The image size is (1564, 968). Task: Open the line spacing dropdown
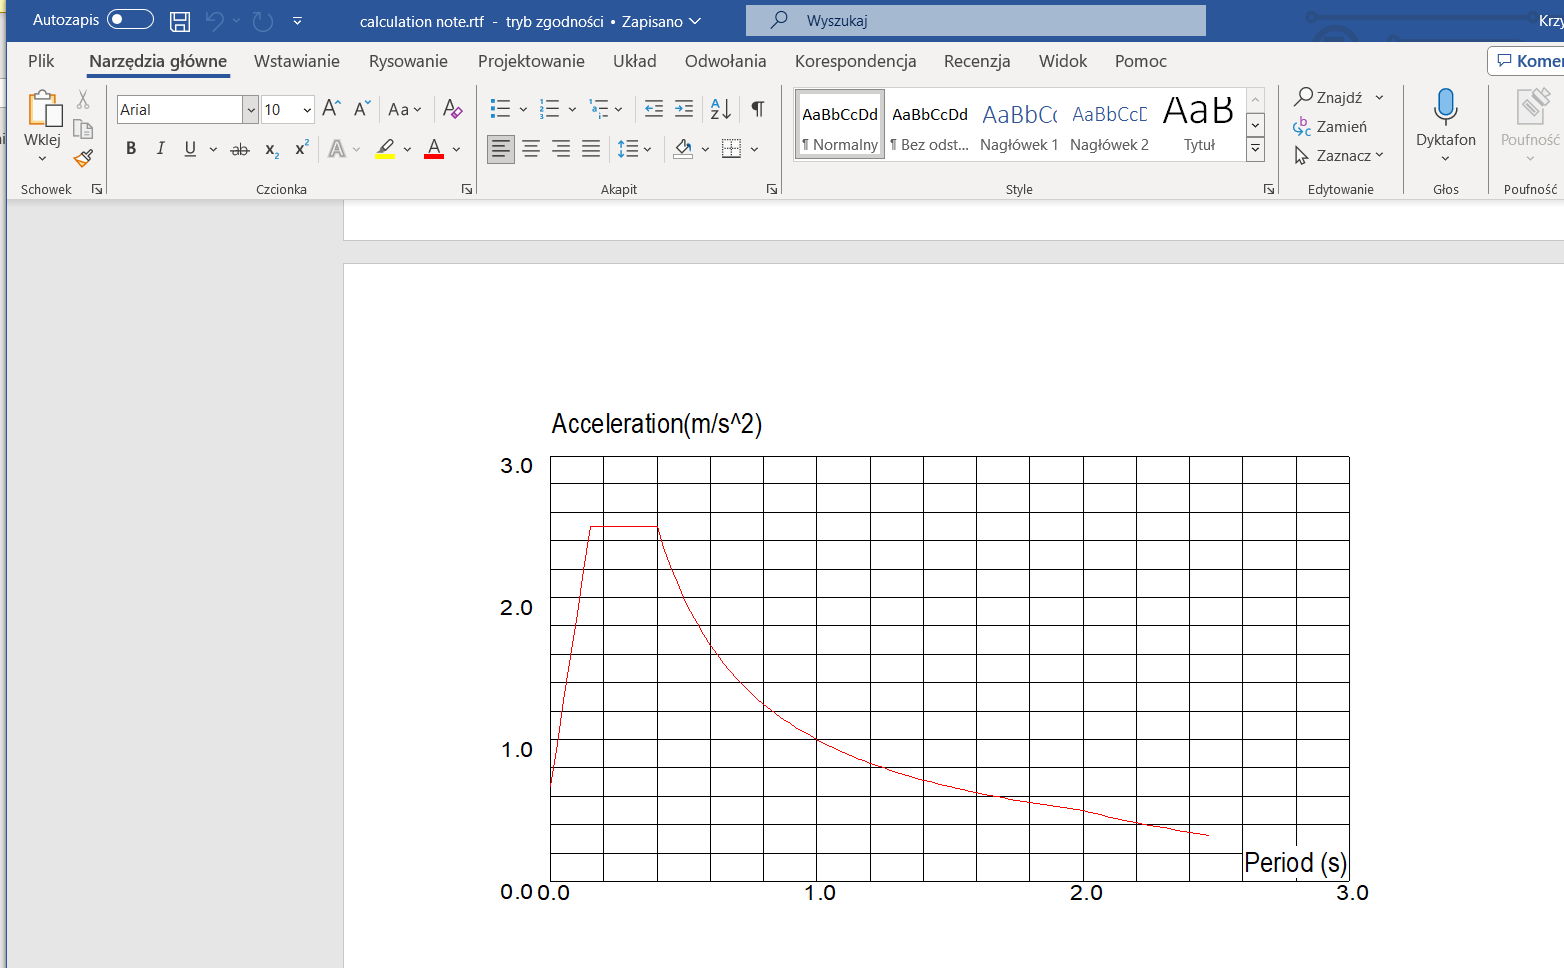pyautogui.click(x=634, y=148)
